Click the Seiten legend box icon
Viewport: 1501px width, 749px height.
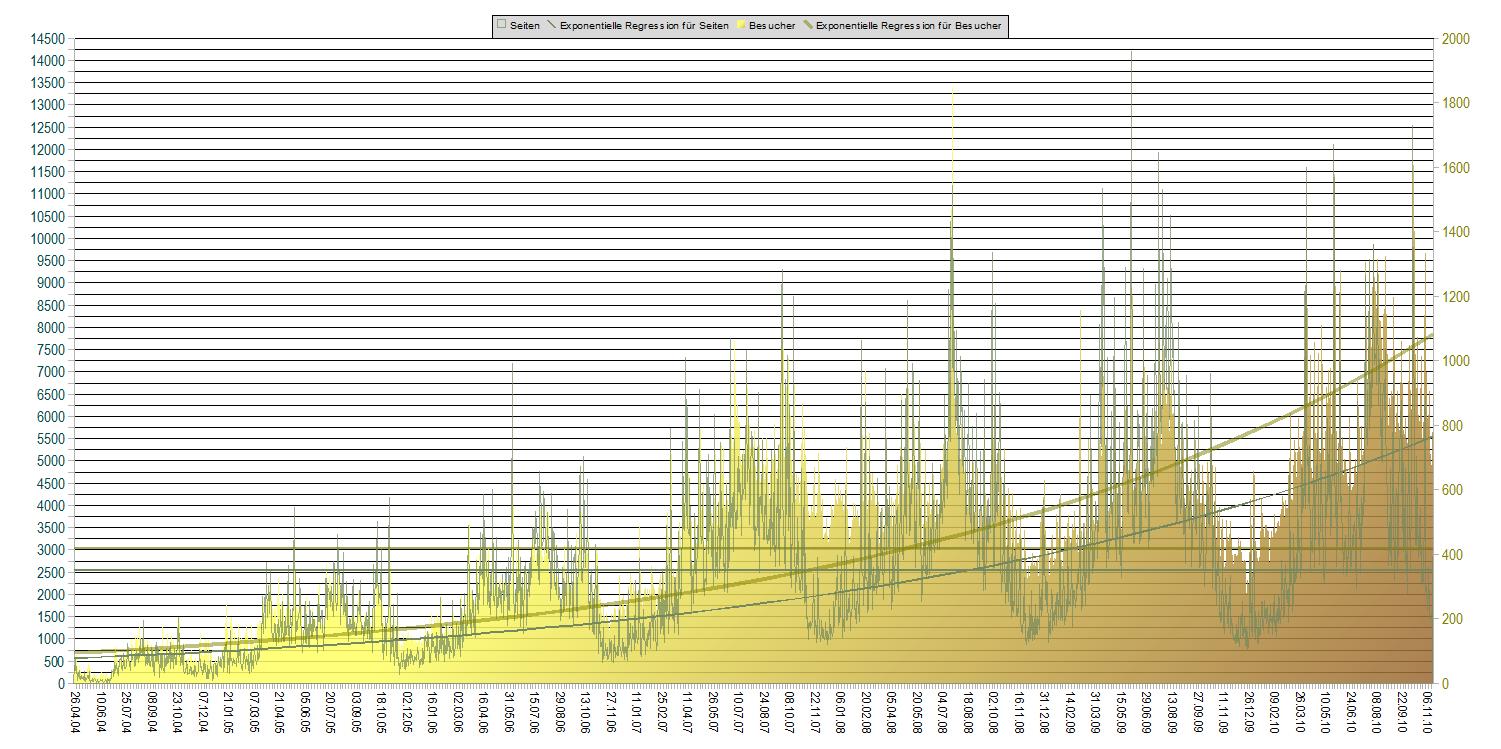(501, 25)
